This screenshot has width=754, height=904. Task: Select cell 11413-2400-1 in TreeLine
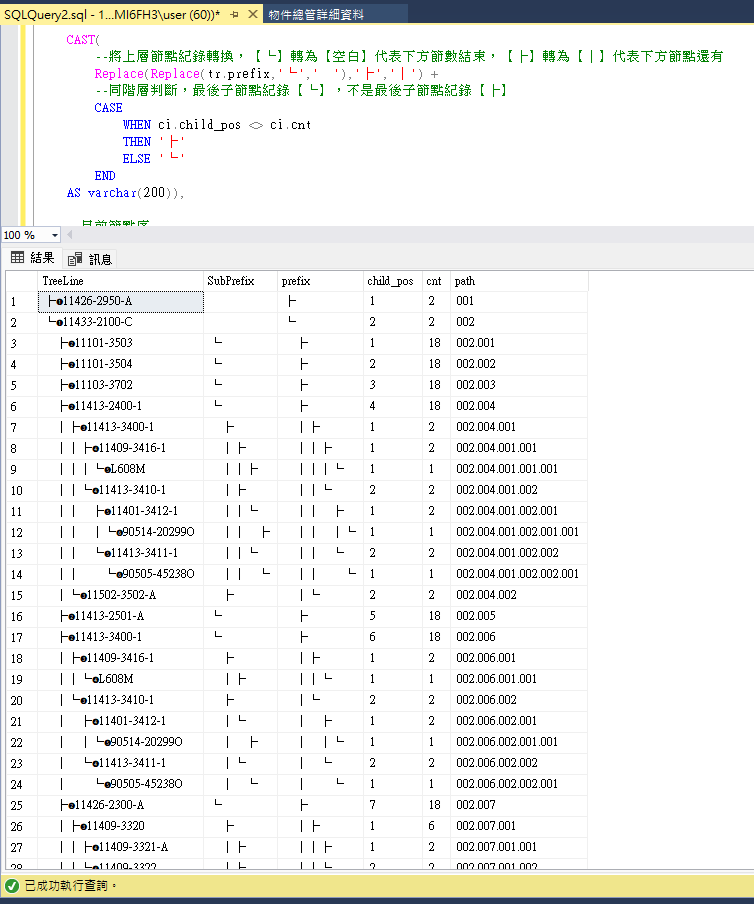[x=120, y=406]
